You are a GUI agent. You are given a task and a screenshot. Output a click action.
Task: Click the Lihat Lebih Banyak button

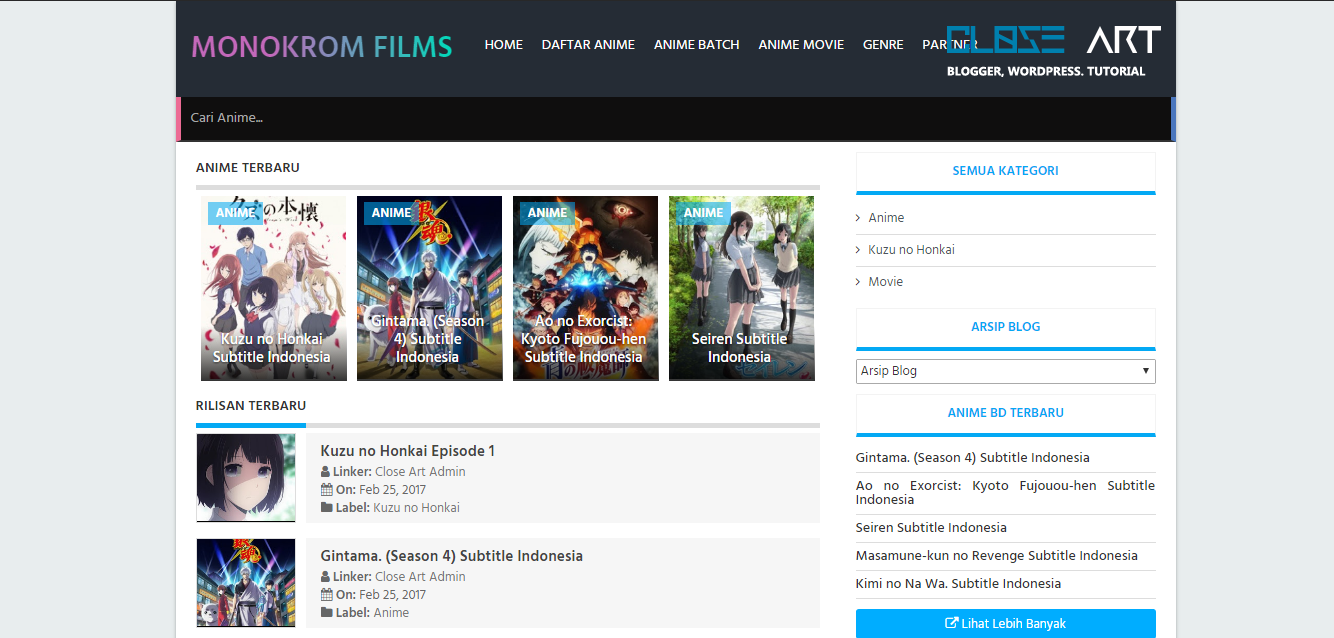[x=1006, y=624]
